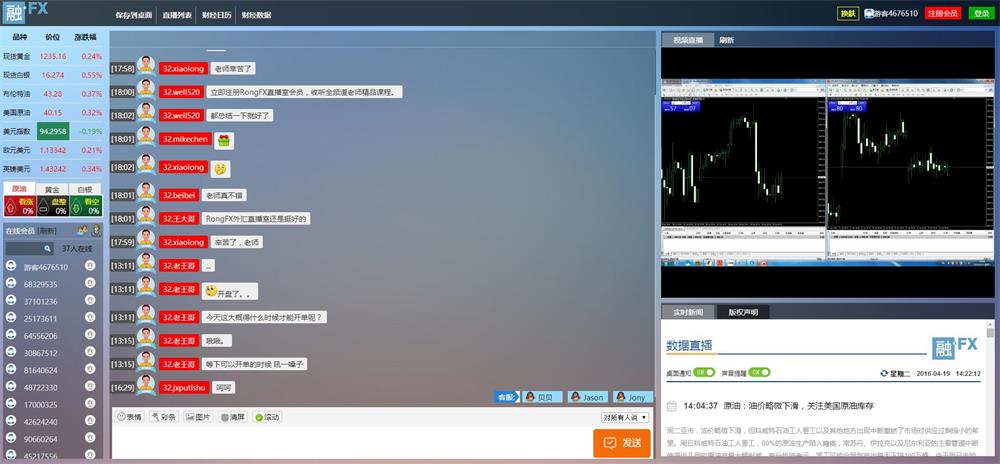
Task: Toggle the 滚动 auto-scroll option
Action: [267, 417]
